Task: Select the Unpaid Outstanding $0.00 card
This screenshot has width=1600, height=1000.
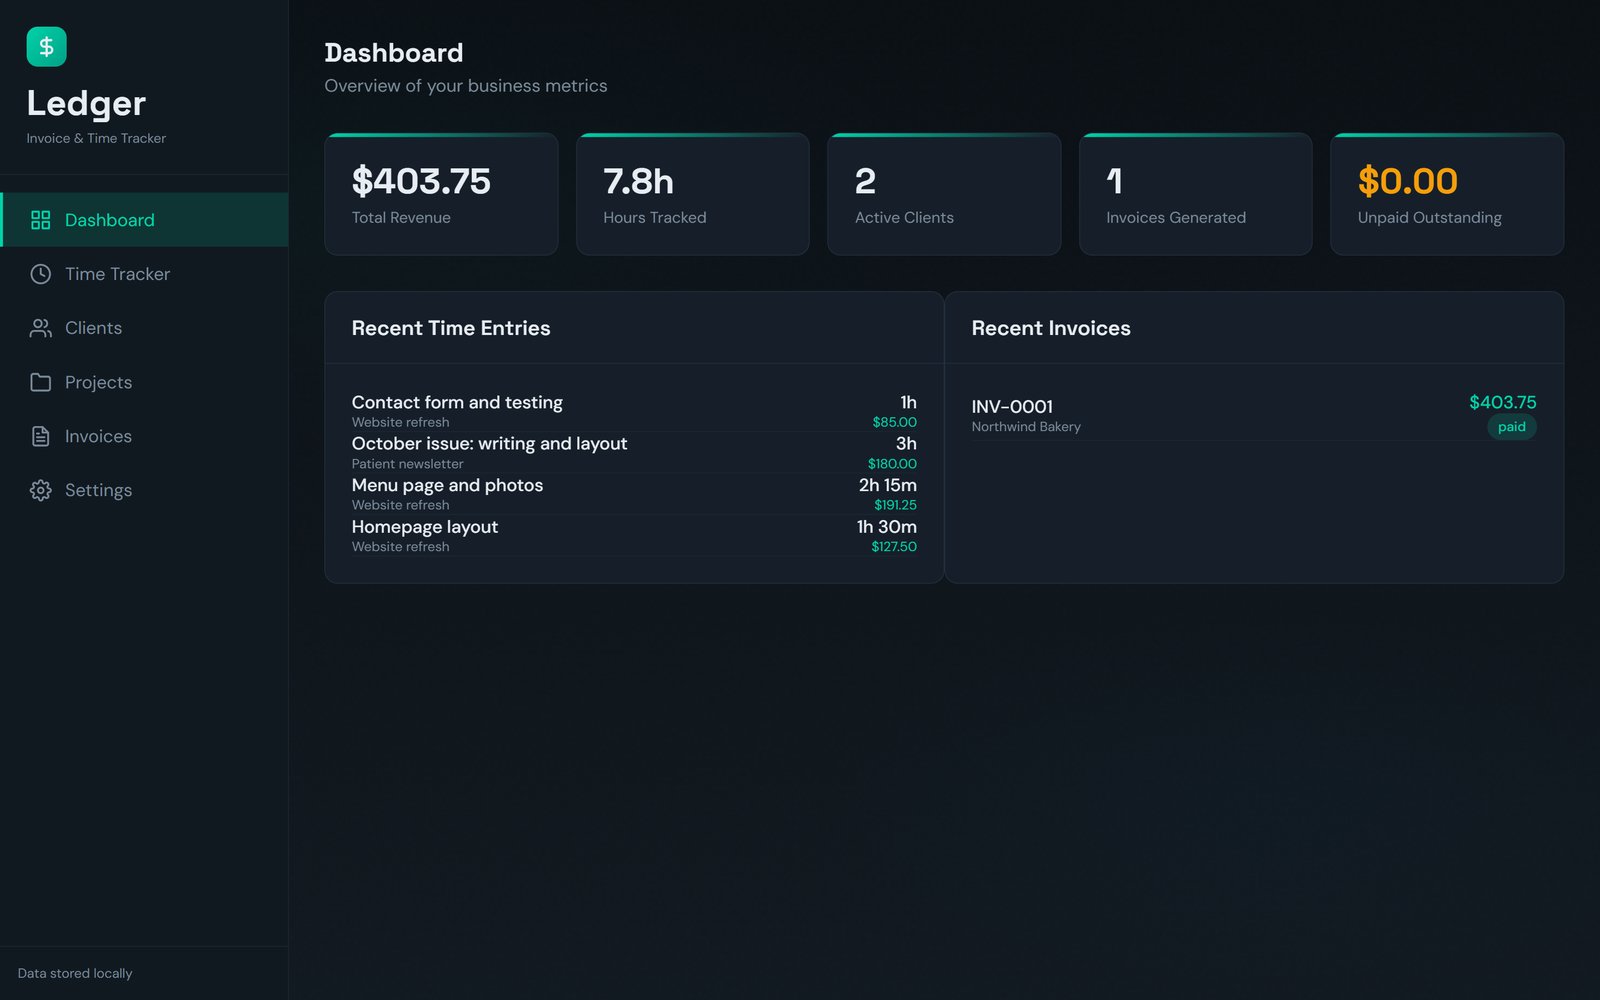Action: pyautogui.click(x=1447, y=194)
